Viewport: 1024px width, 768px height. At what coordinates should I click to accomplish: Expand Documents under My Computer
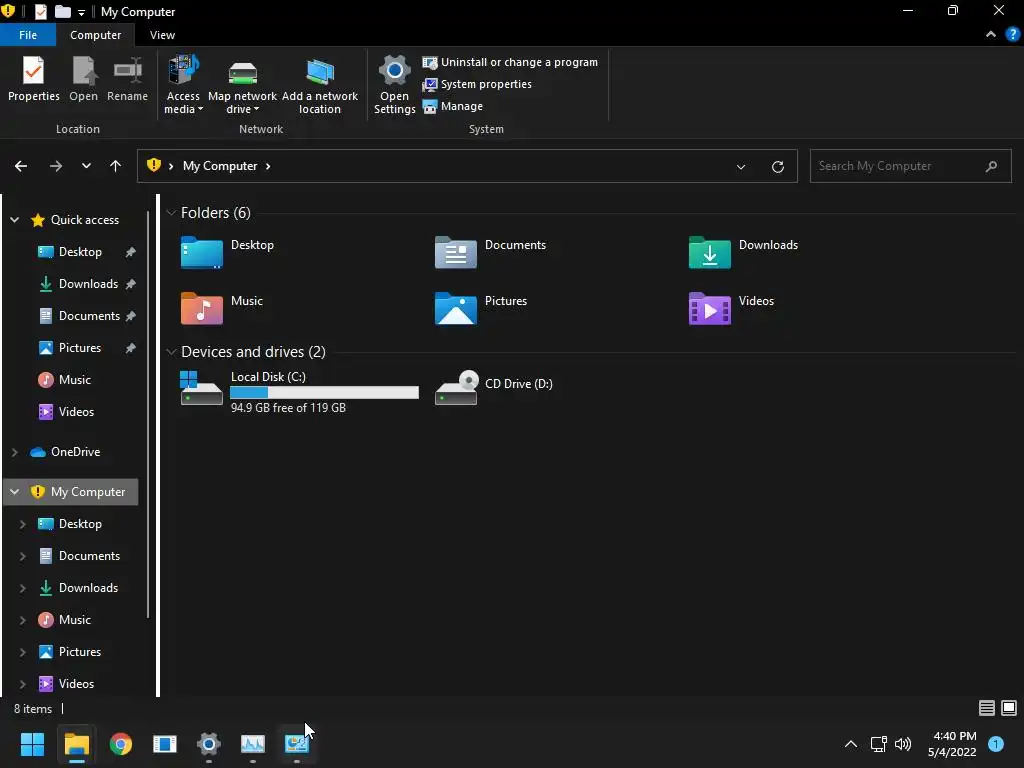coord(22,556)
